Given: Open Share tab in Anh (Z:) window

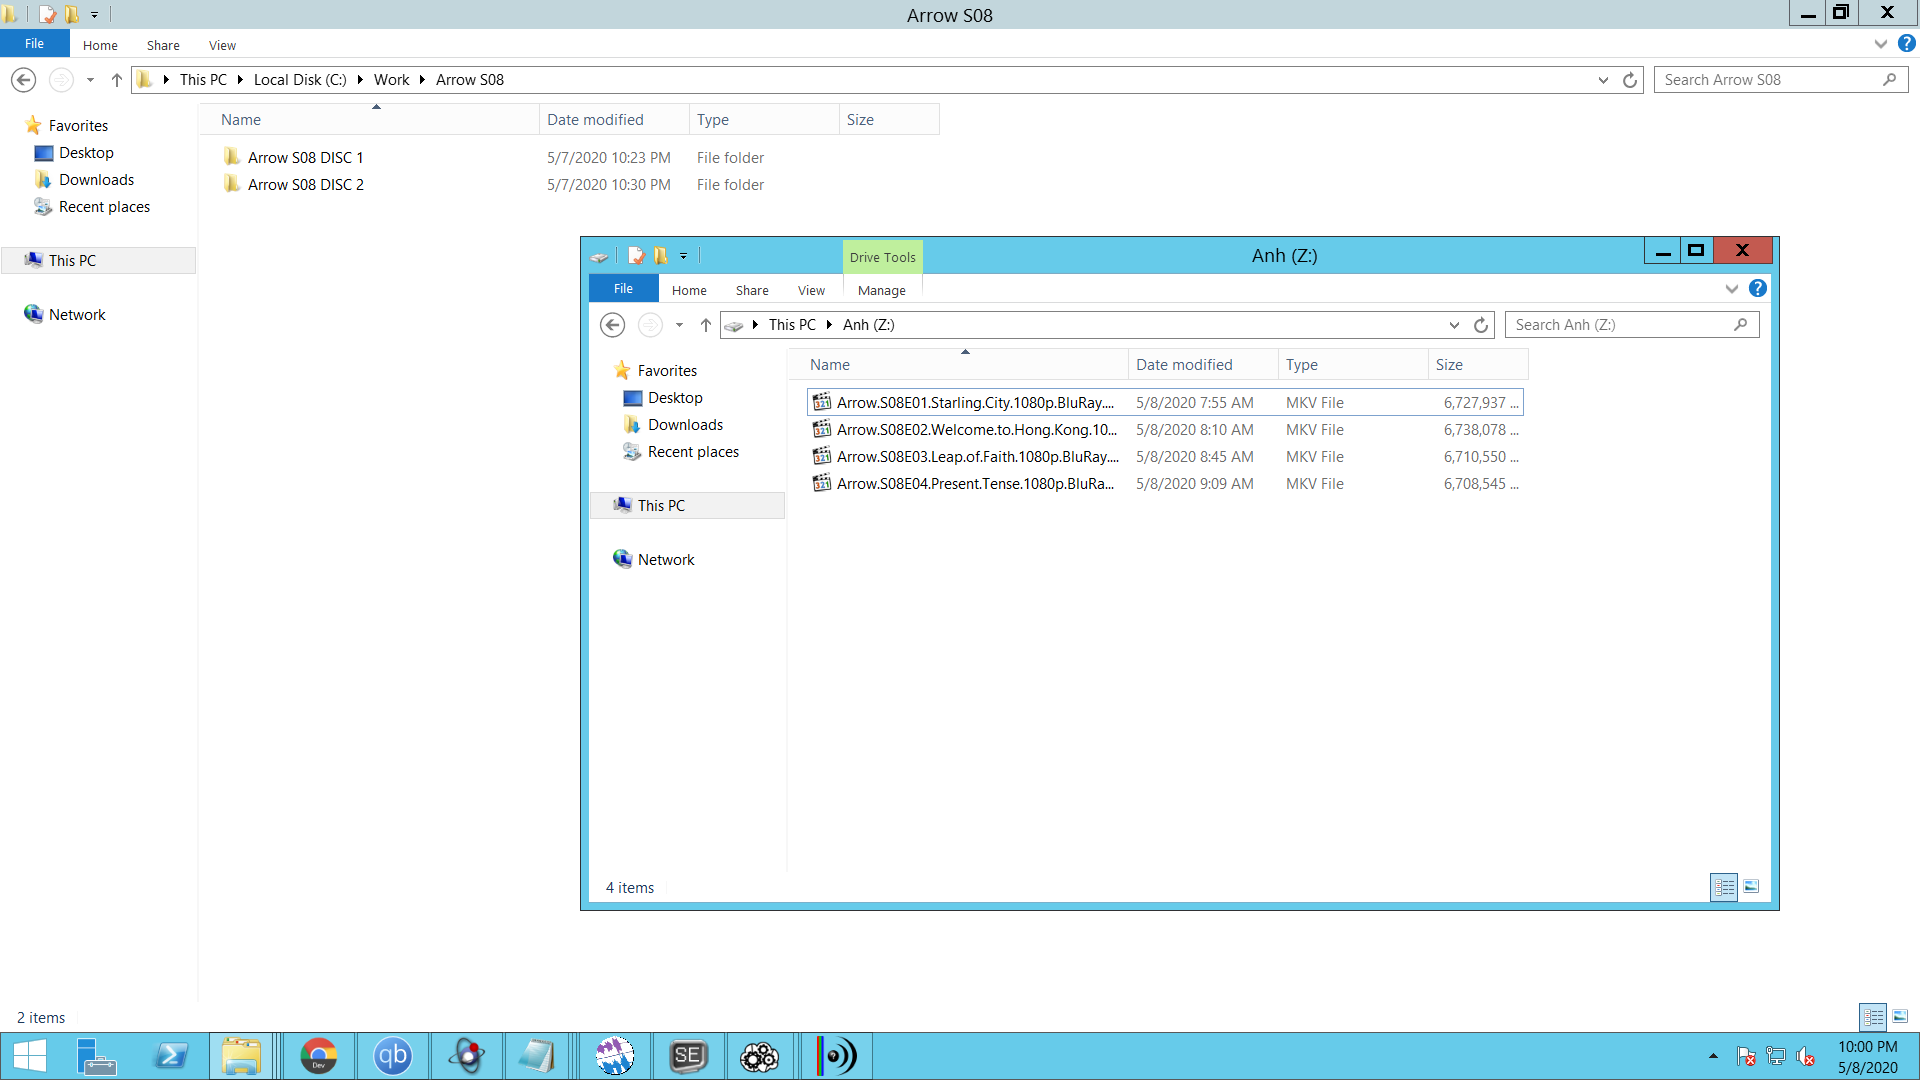Looking at the screenshot, I should coord(752,290).
